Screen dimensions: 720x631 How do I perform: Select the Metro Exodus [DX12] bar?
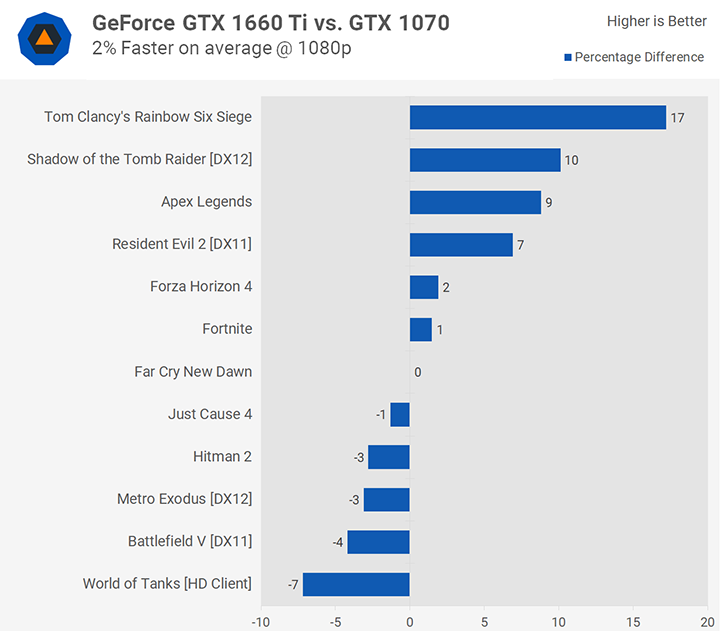[387, 500]
